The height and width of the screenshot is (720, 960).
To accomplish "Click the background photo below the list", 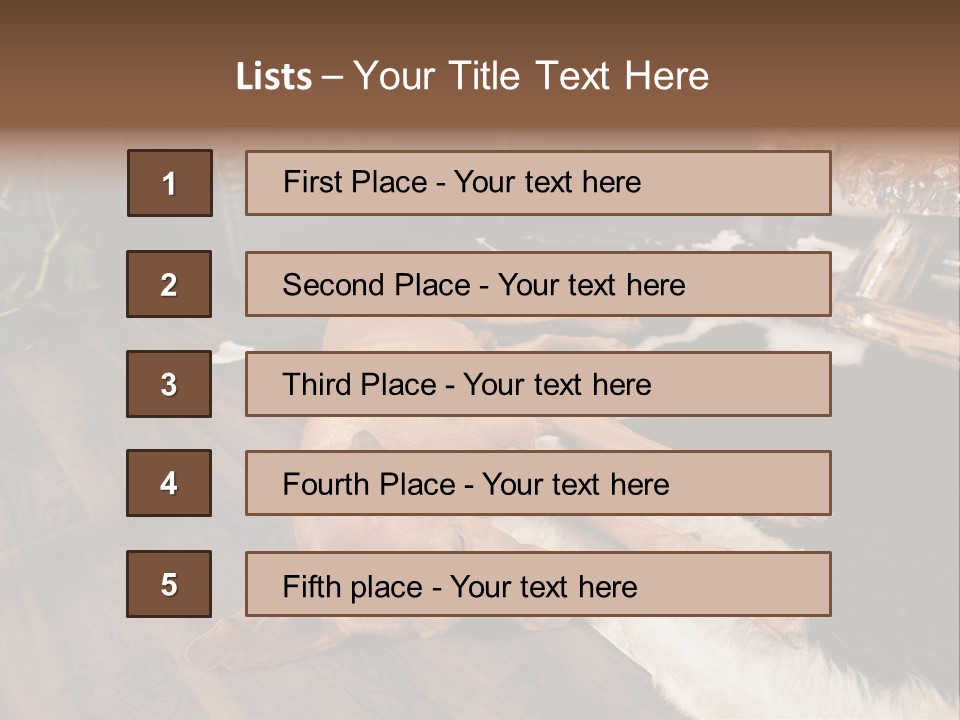I will [x=480, y=670].
